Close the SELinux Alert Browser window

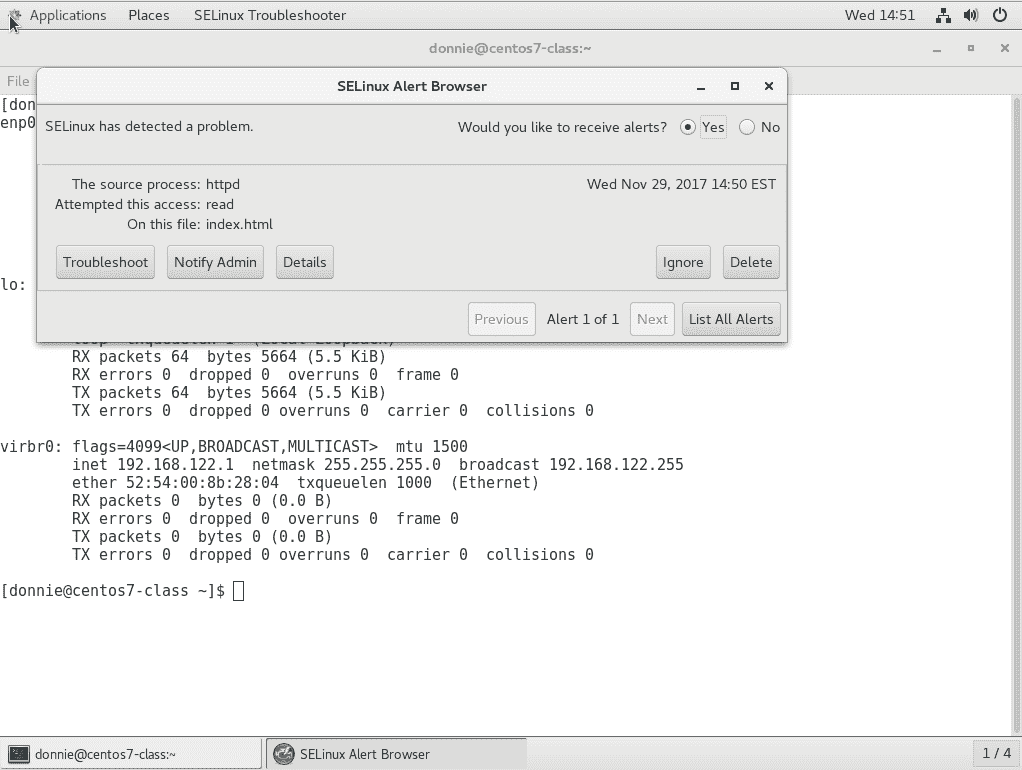(x=769, y=86)
